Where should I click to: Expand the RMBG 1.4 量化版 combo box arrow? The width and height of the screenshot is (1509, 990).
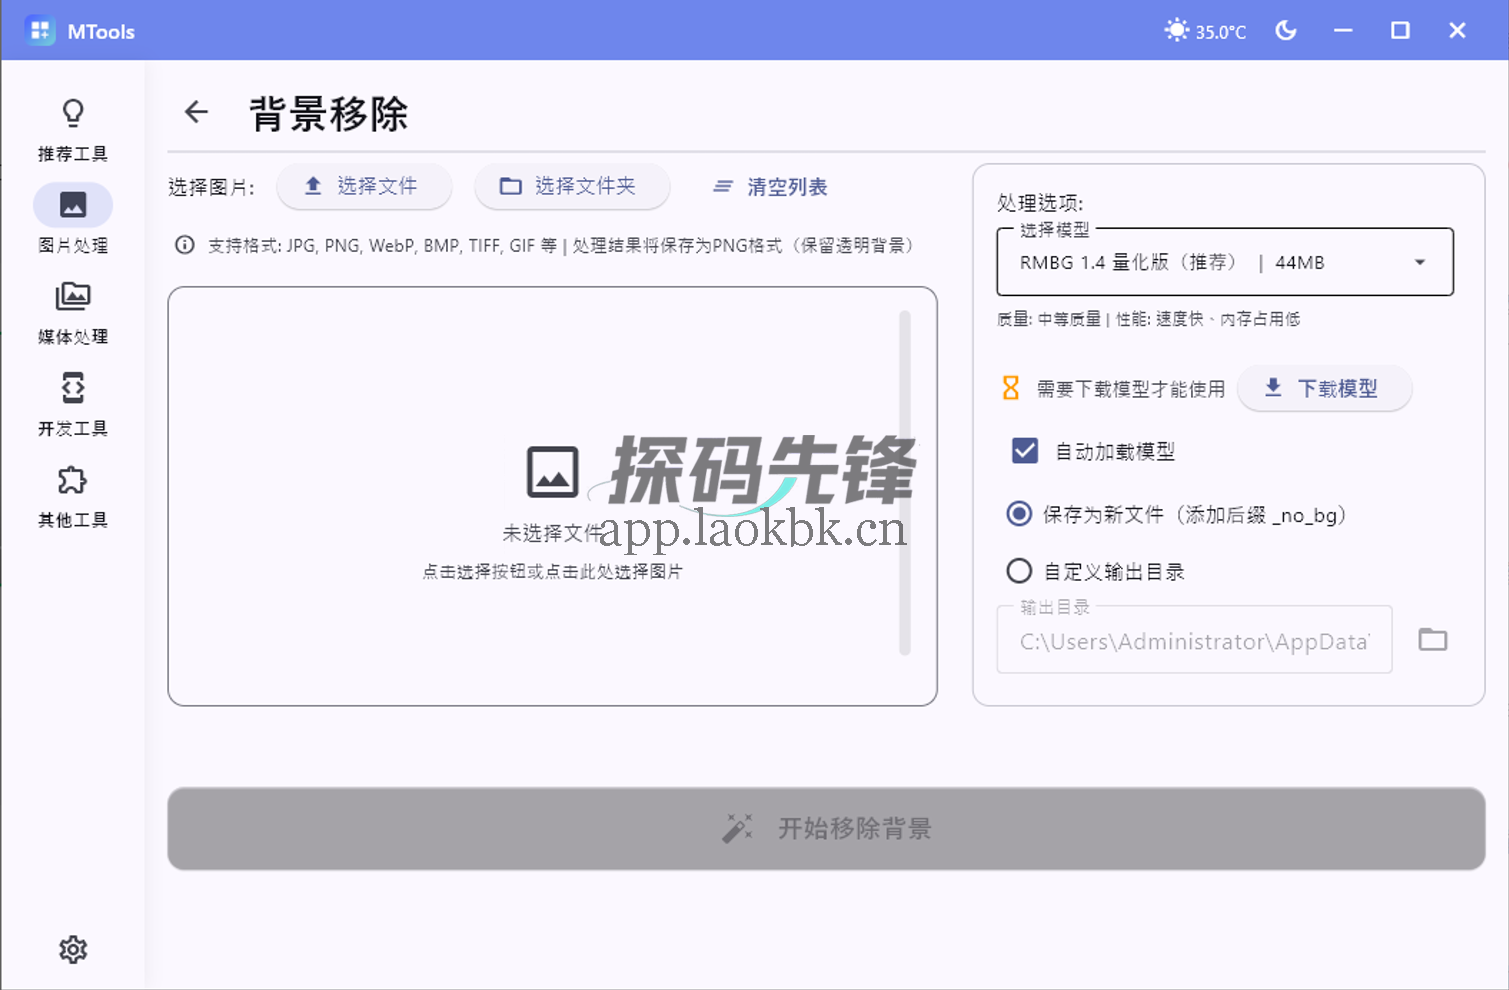[1419, 262]
